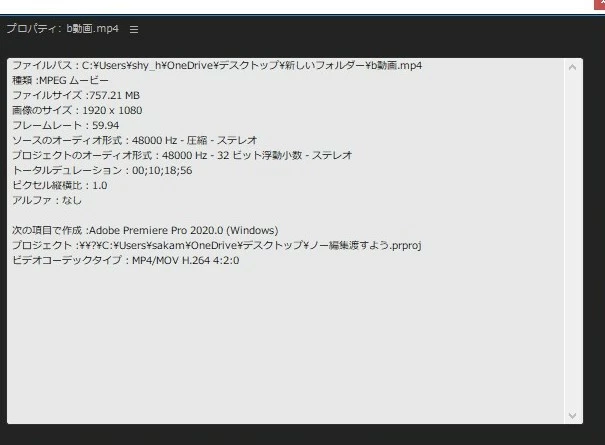Click the トータルデュレーション 00;10;18;56 line
605x445 pixels.
[102, 171]
